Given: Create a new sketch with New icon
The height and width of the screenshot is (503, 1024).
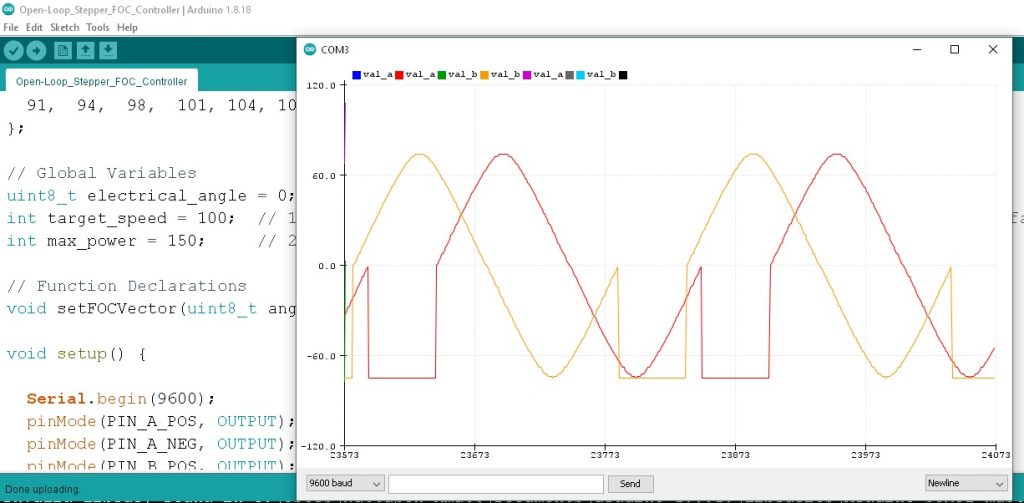Looking at the screenshot, I should pyautogui.click(x=63, y=50).
